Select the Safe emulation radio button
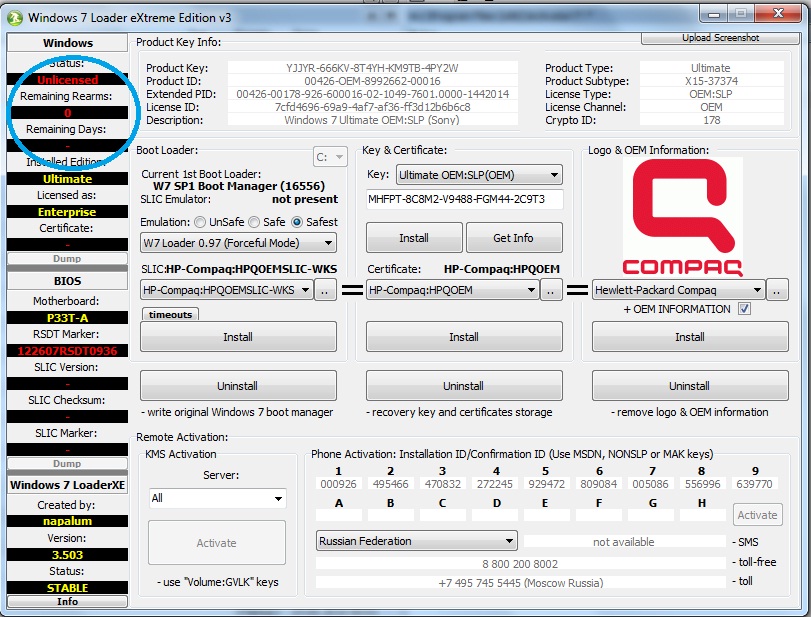Image resolution: width=811 pixels, height=617 pixels. 254,222
